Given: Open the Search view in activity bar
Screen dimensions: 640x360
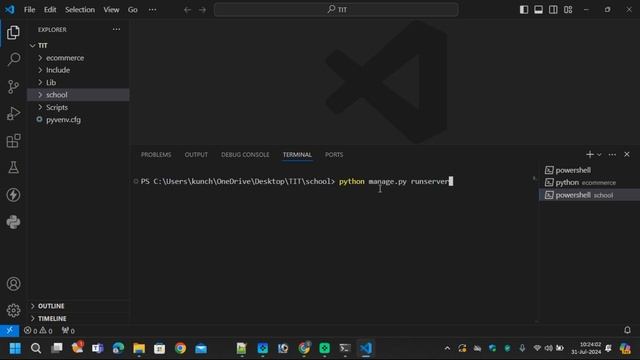Looking at the screenshot, I should [13, 59].
